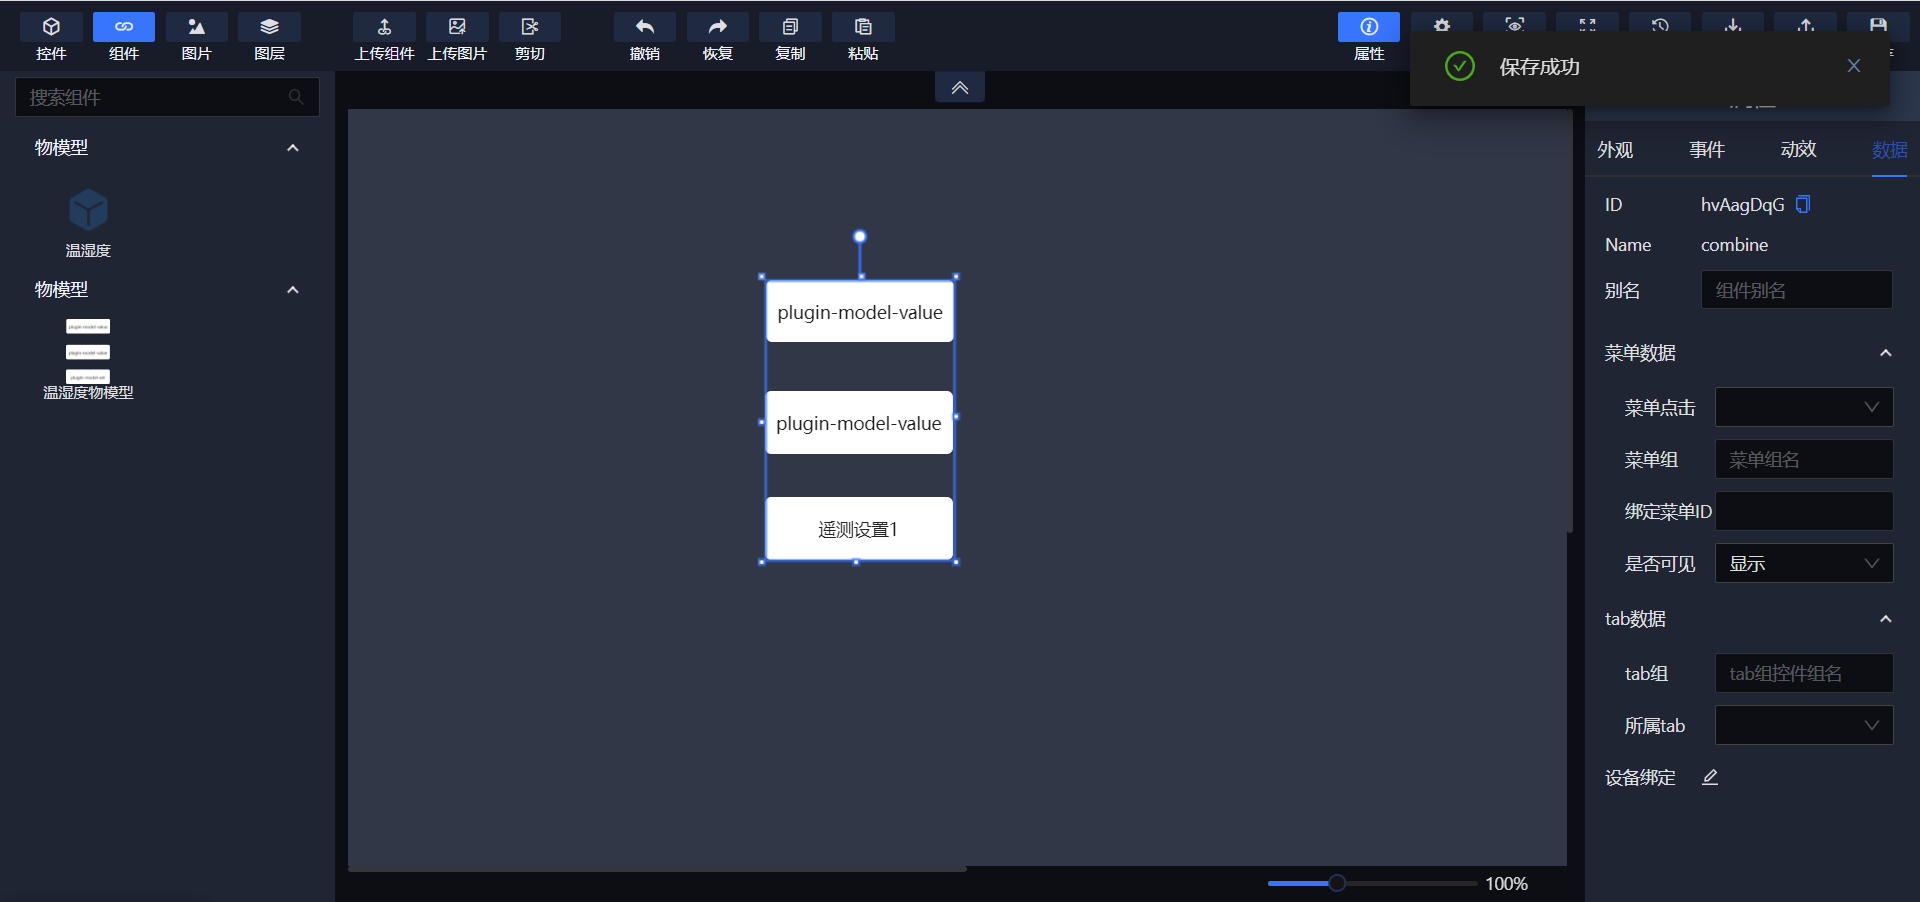Click the 上传组件 upload component icon

pyautogui.click(x=384, y=27)
